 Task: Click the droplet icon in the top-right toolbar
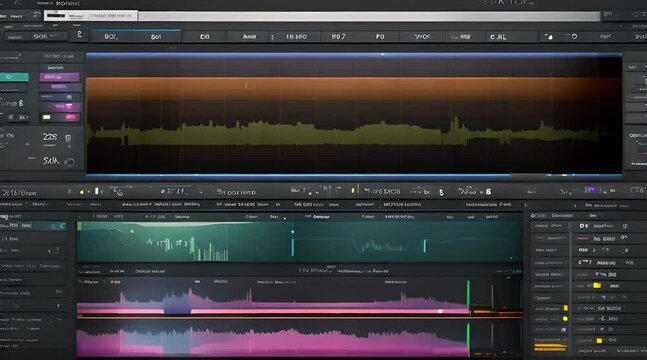pos(549,37)
